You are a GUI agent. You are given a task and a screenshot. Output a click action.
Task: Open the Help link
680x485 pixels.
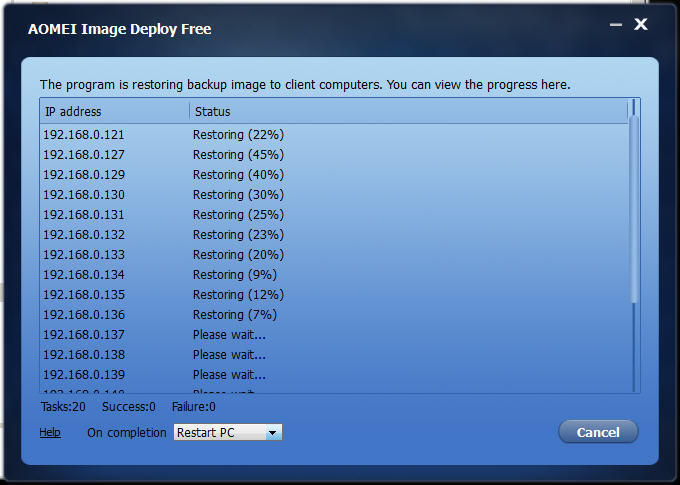coord(50,432)
